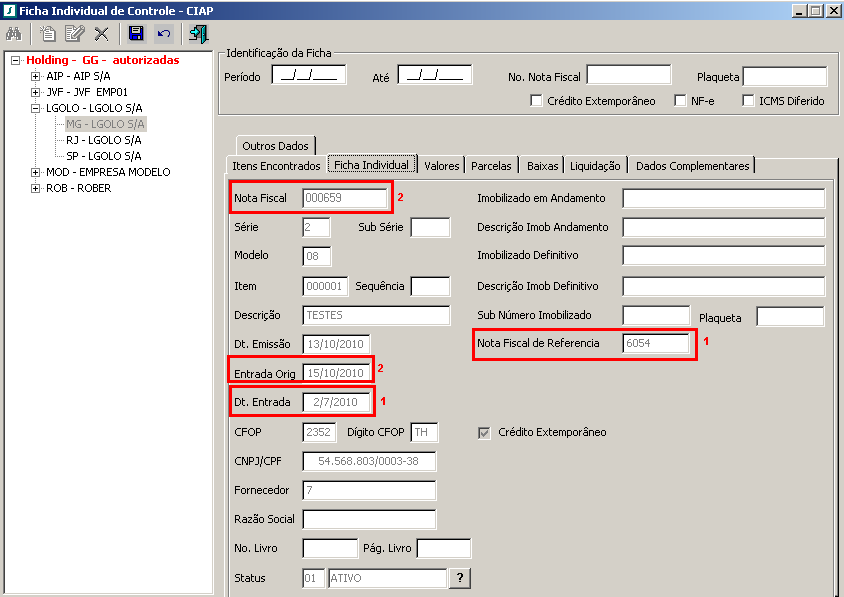Open the Dados Complementares tab
Image resolution: width=844 pixels, height=597 pixels.
(x=691, y=166)
